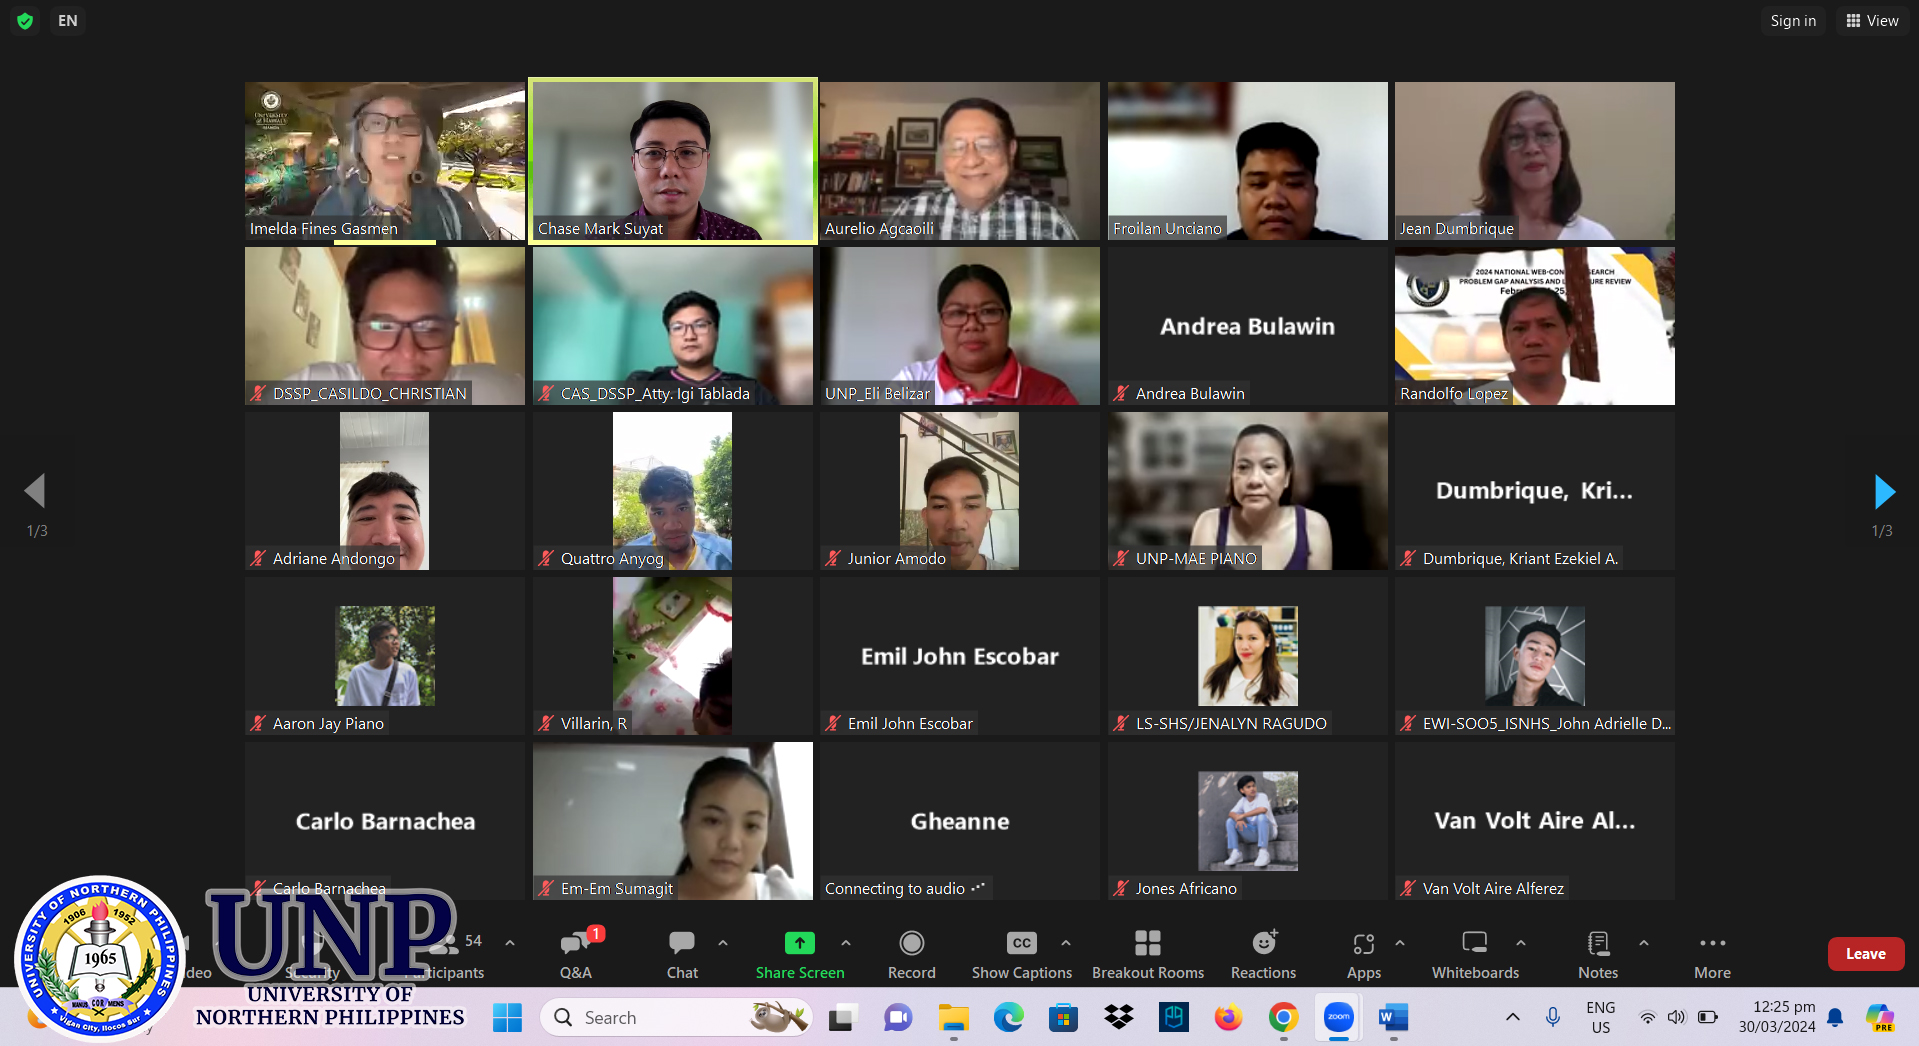Open the Chat panel

point(682,954)
